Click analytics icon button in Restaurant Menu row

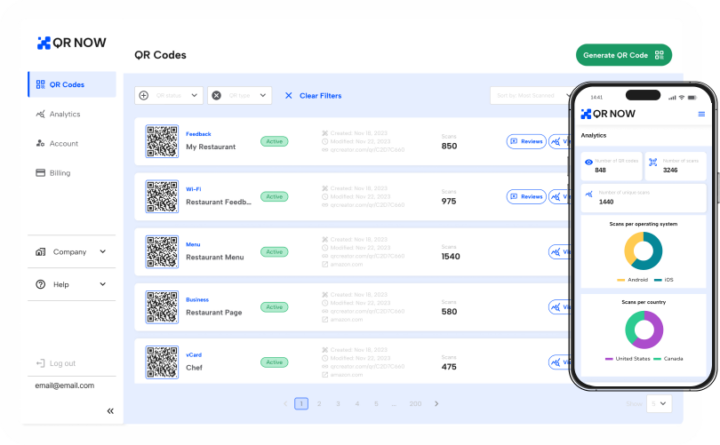559,252
